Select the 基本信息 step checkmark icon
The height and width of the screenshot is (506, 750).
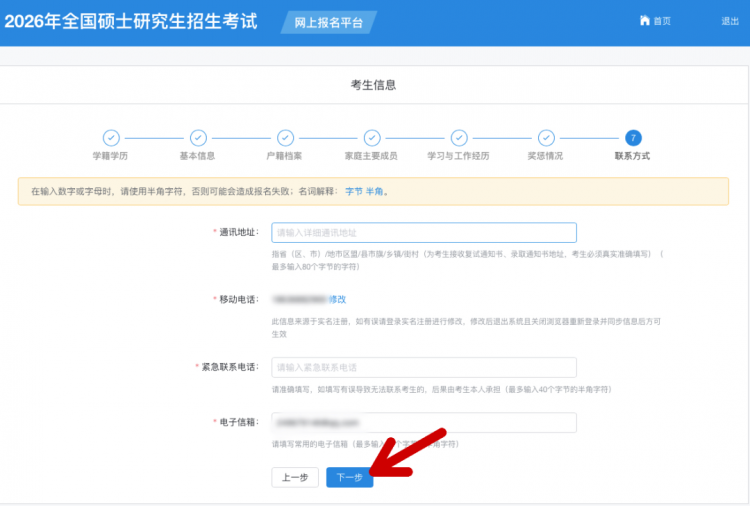[198, 138]
